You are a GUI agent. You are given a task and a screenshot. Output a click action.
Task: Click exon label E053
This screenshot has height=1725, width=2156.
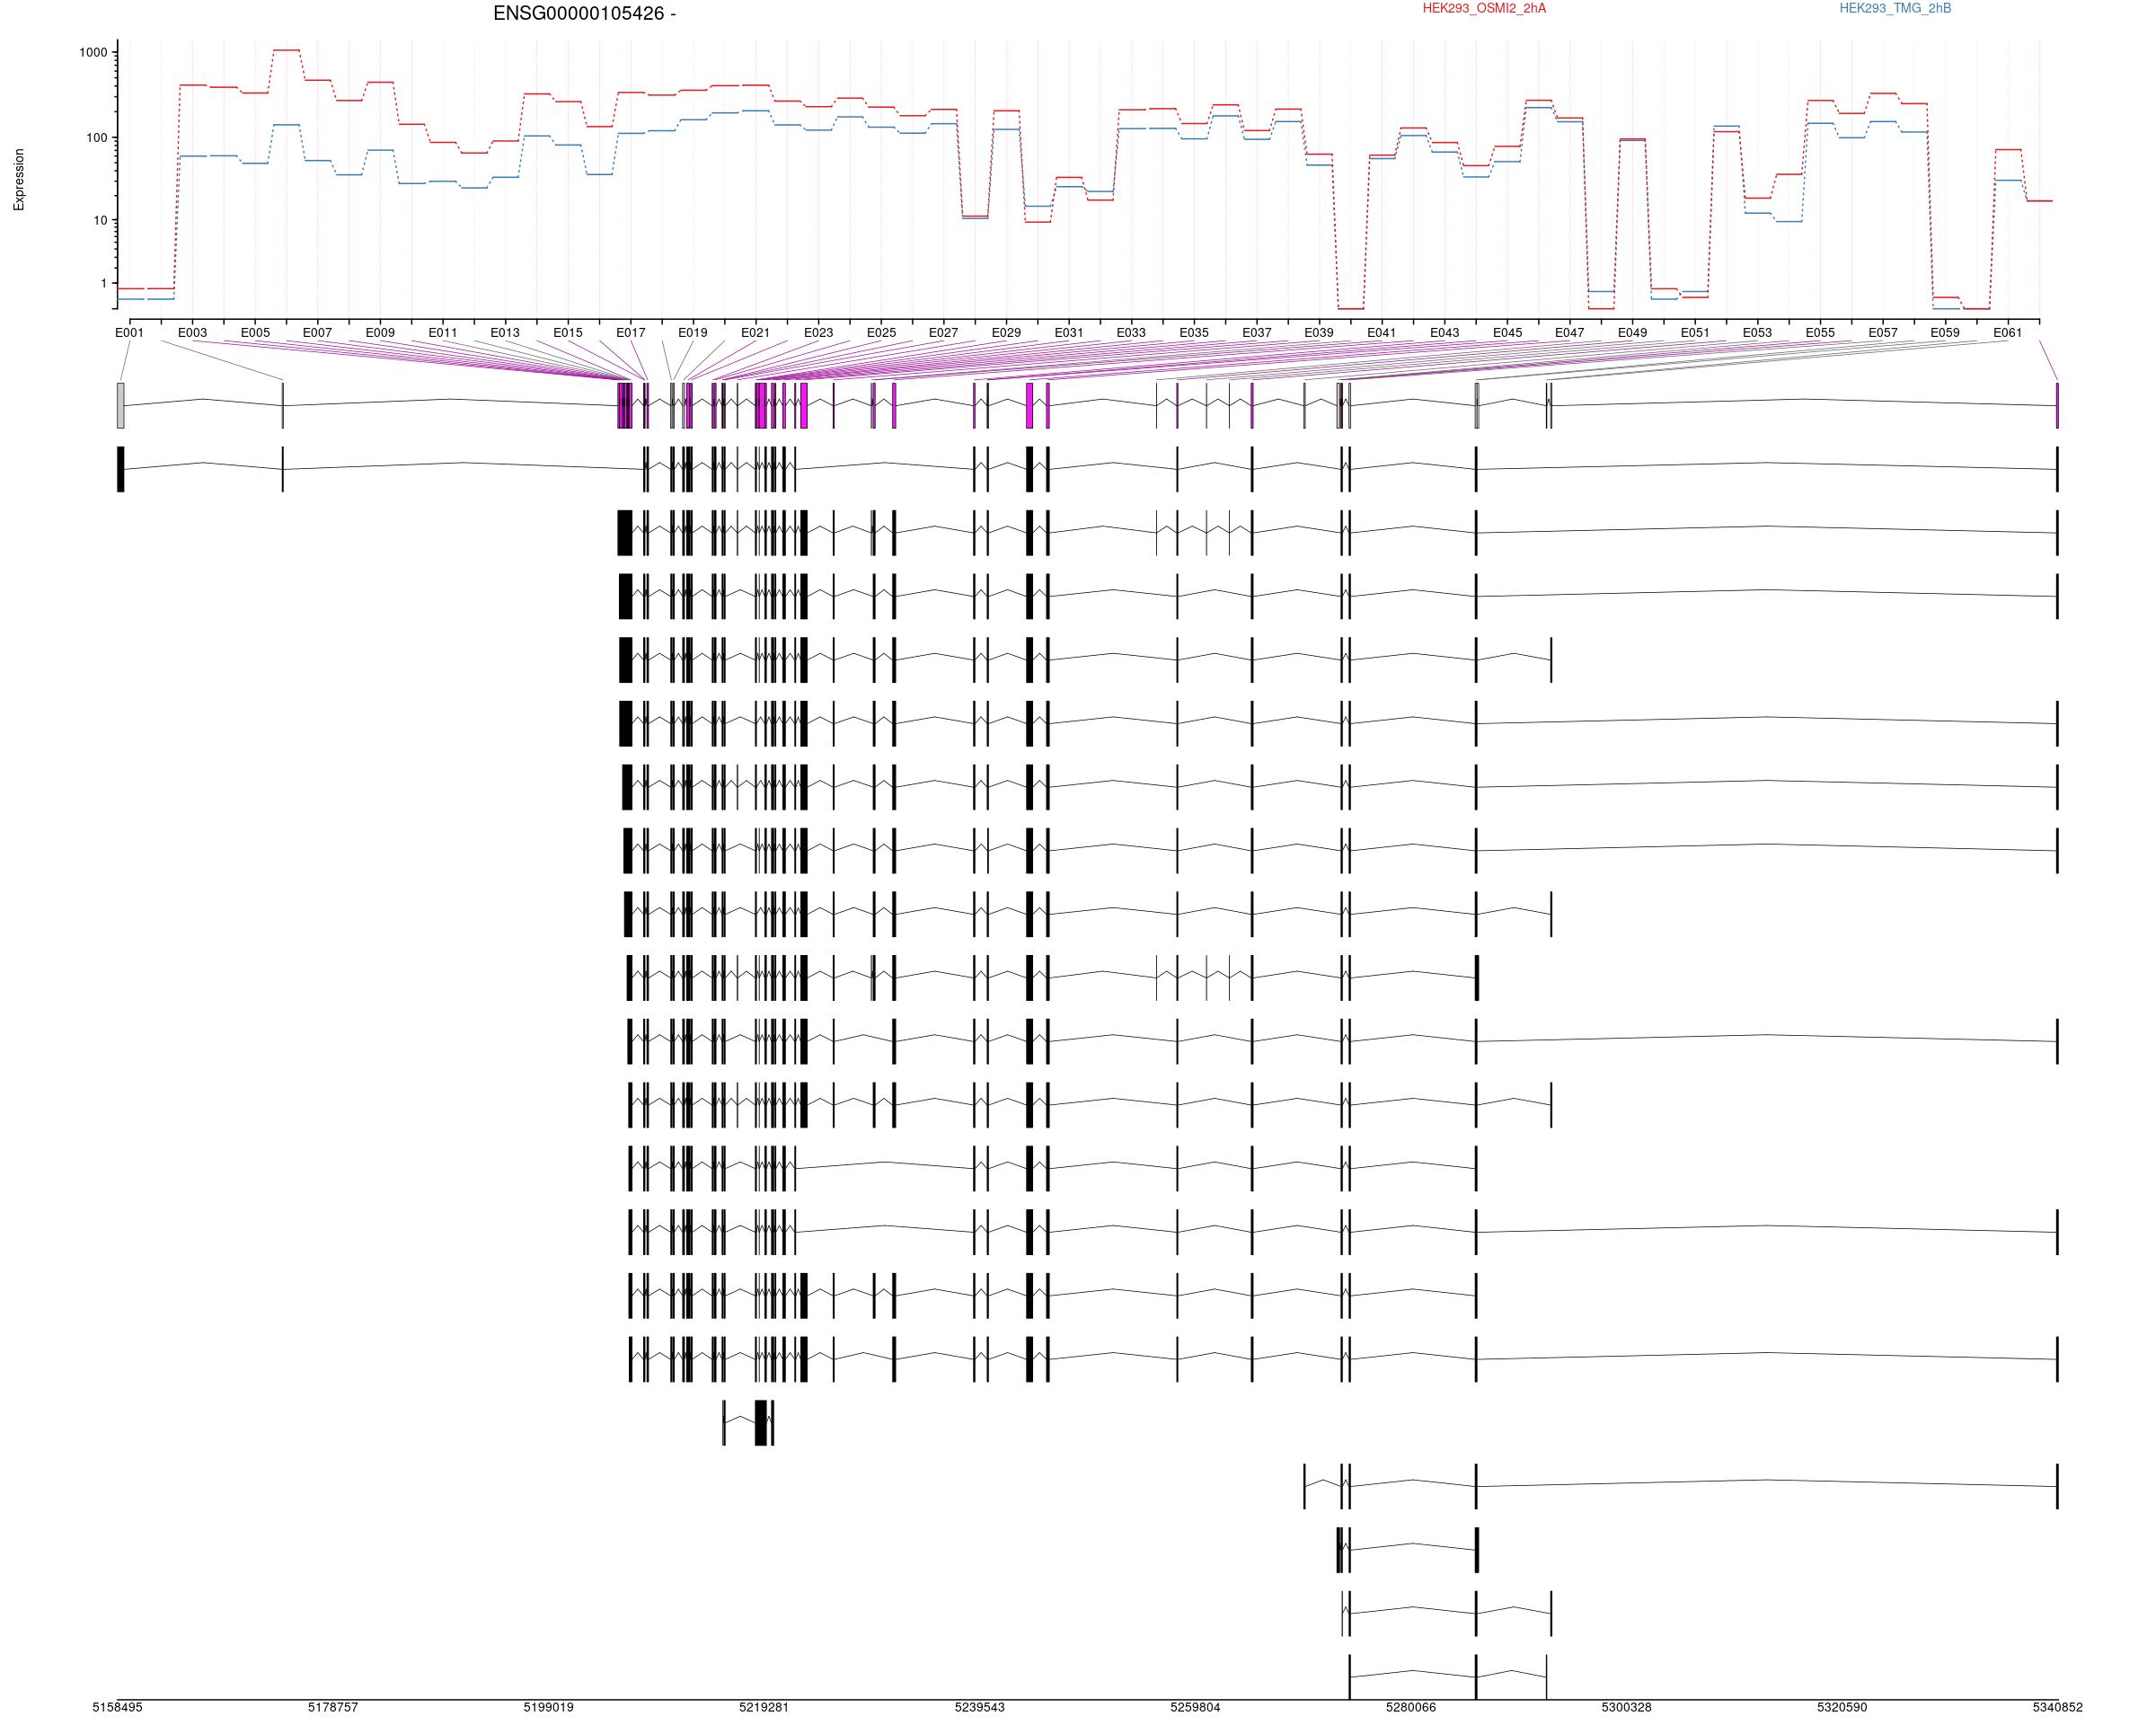point(1758,333)
